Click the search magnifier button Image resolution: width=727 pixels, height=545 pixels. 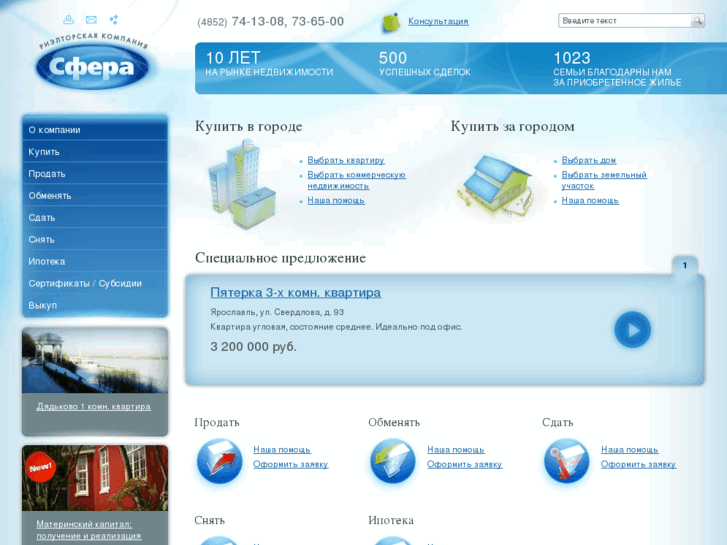point(697,21)
